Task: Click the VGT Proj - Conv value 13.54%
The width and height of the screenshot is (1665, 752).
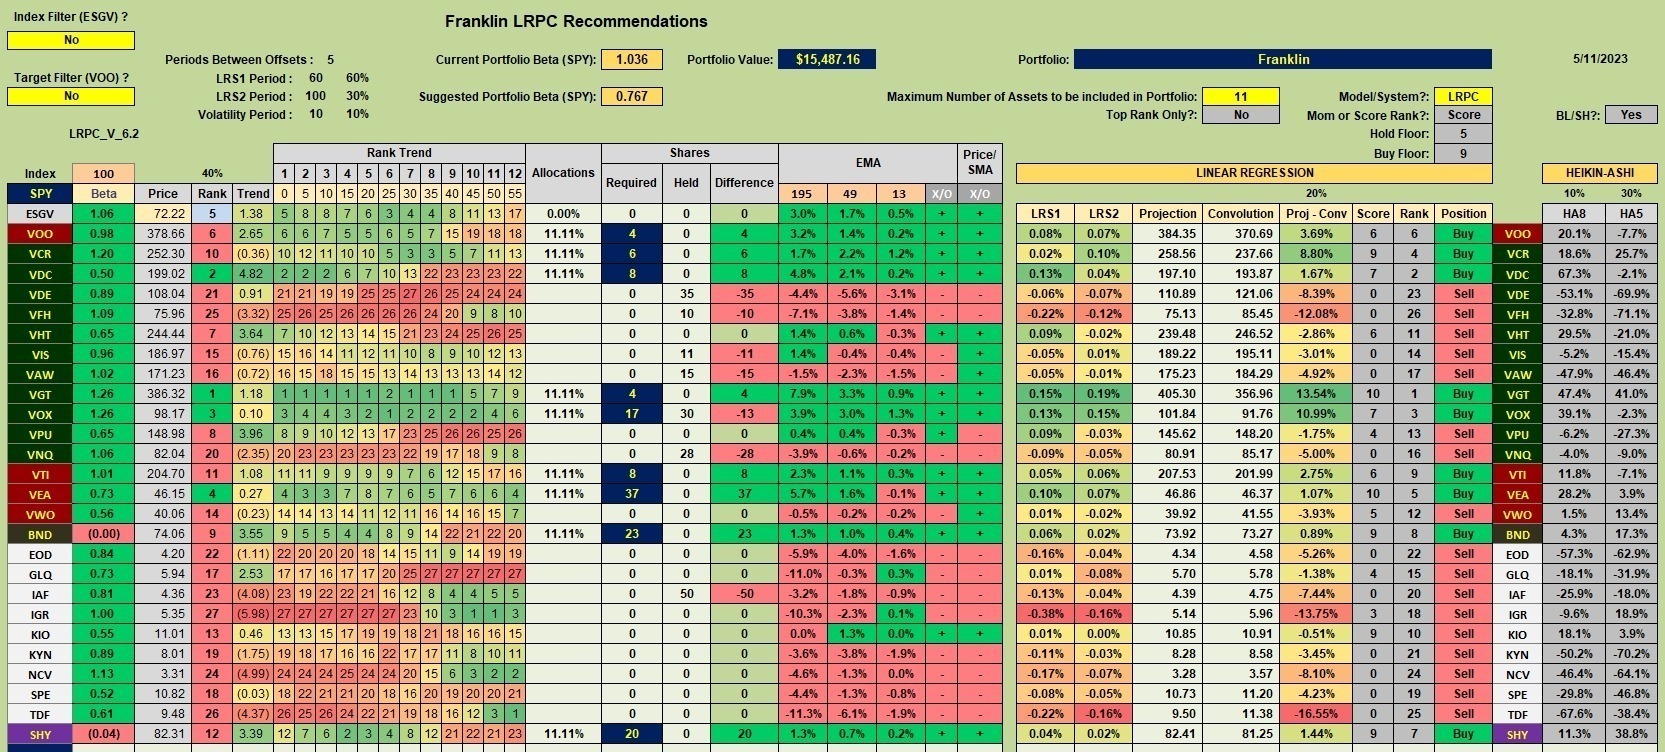Action: point(1316,394)
